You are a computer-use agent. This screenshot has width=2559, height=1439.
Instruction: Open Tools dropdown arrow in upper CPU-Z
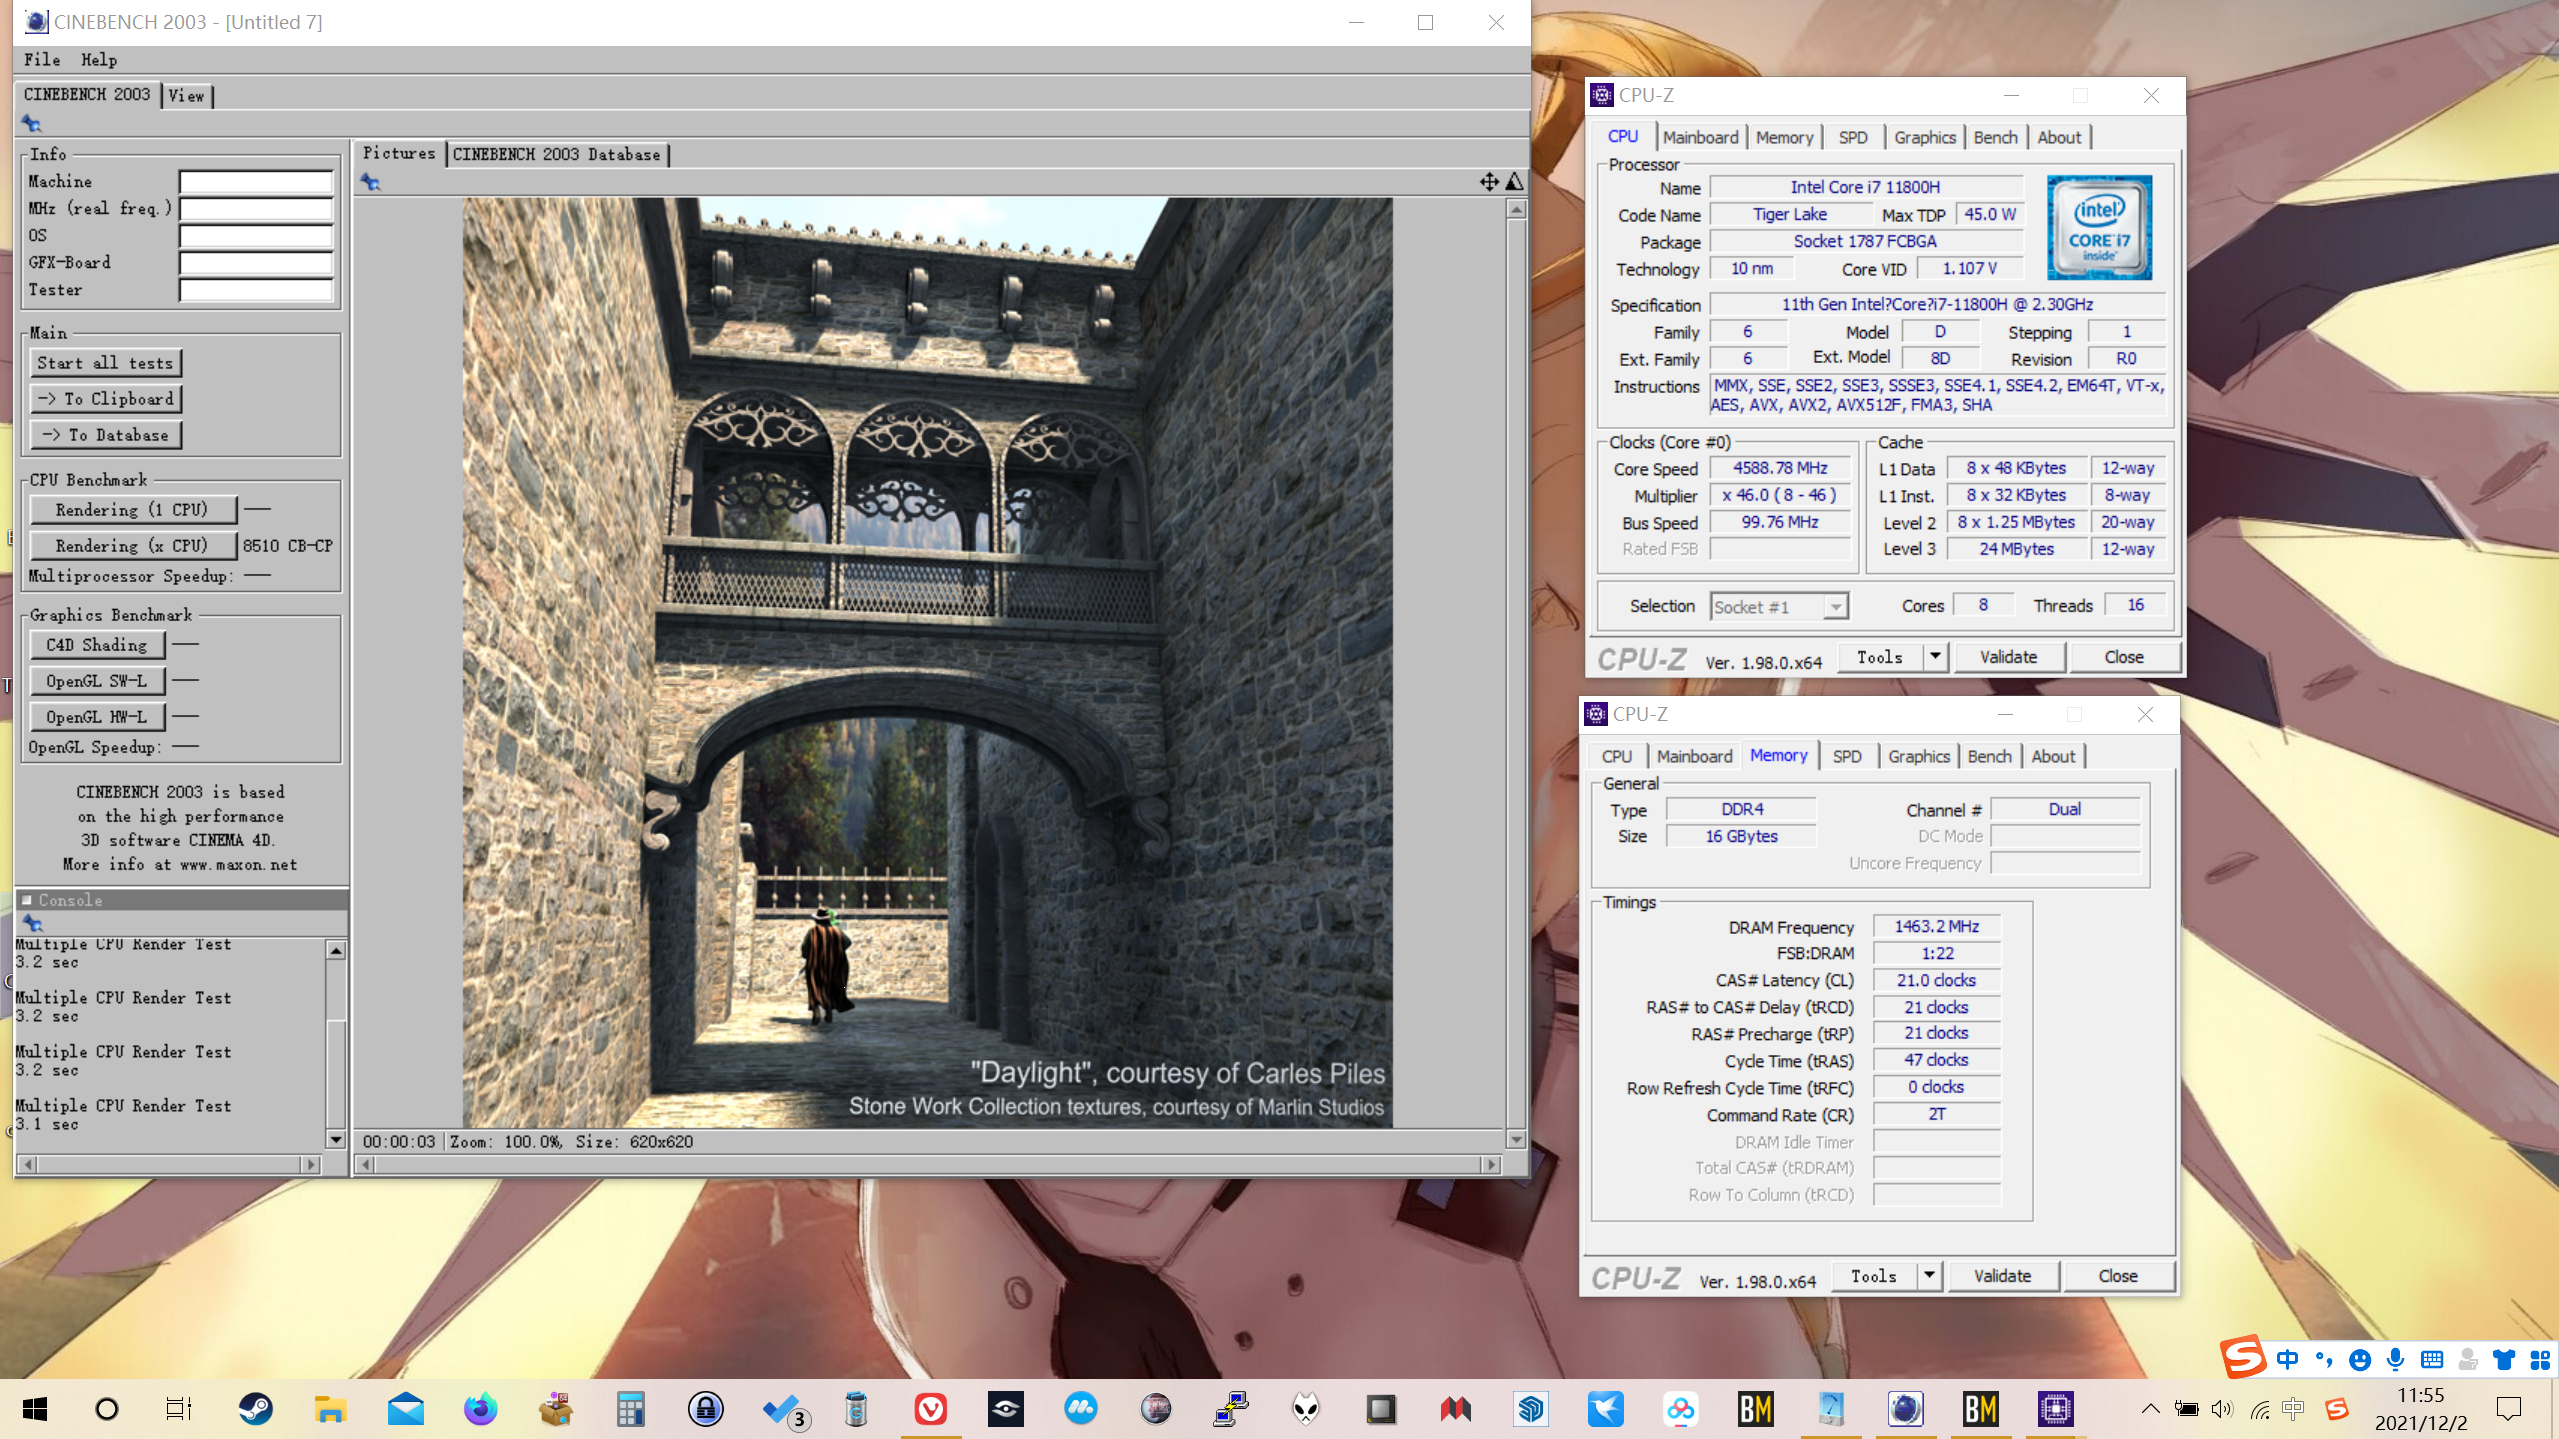(x=1935, y=657)
